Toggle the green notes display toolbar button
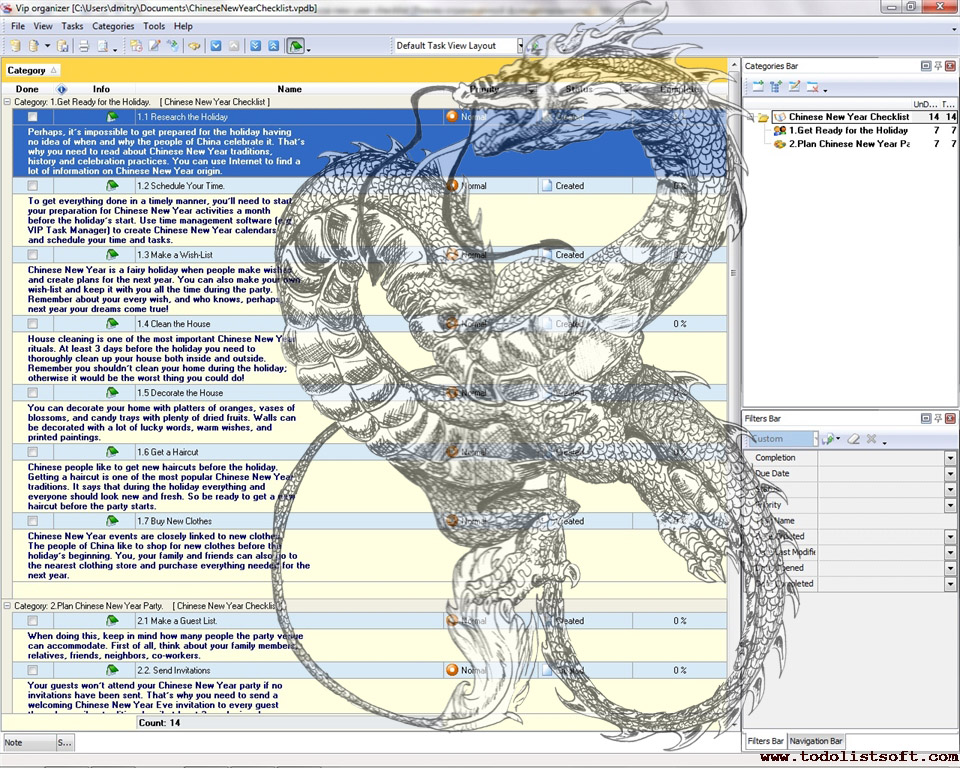The image size is (960, 768). (x=296, y=46)
